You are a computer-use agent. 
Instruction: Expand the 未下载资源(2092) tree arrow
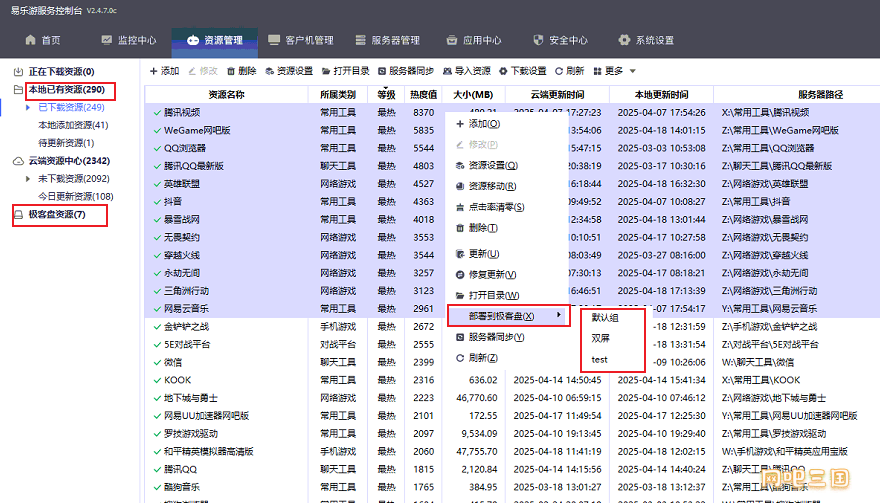(x=28, y=179)
